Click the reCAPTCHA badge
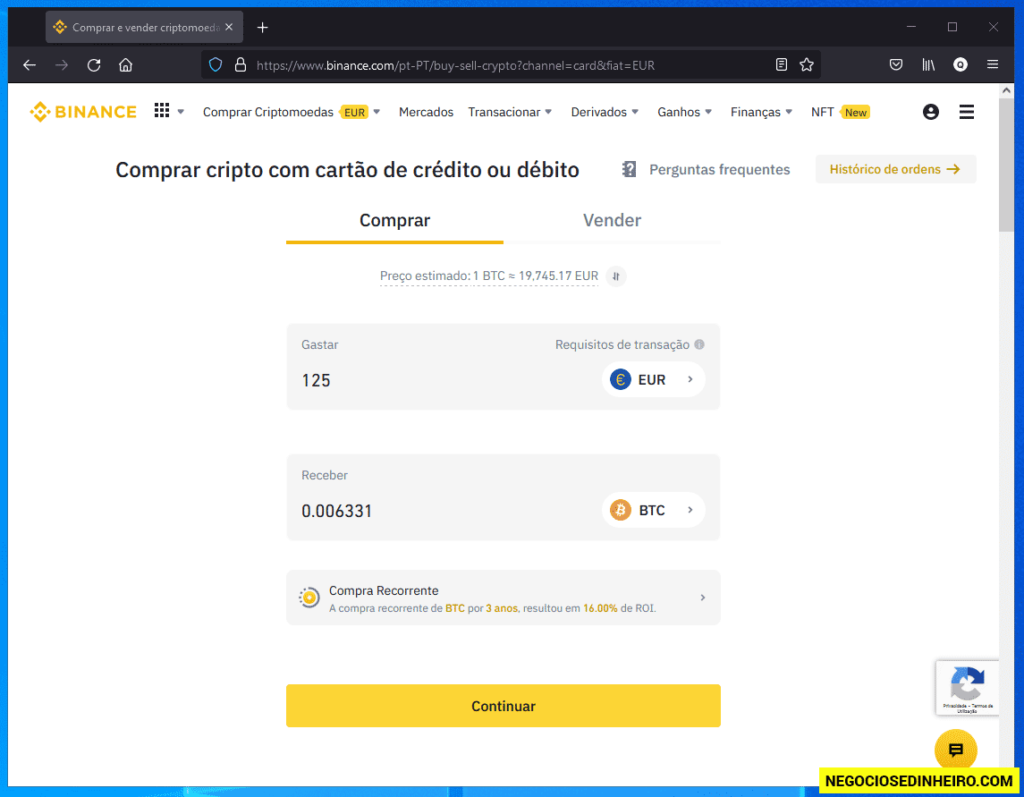Screen dimensions: 1024x797 coord(967,688)
